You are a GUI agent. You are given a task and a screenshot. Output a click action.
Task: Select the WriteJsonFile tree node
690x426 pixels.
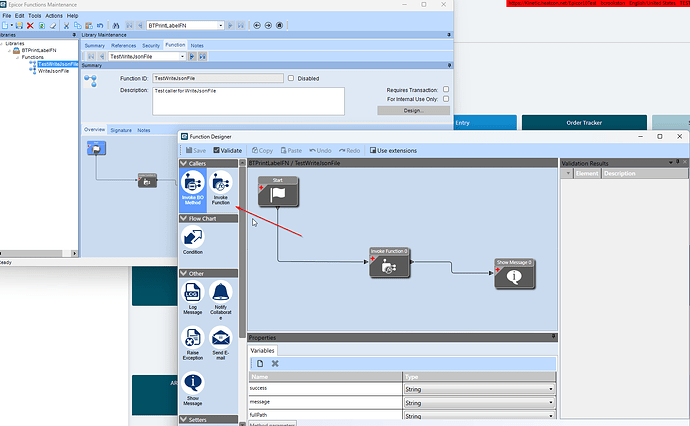click(x=53, y=71)
